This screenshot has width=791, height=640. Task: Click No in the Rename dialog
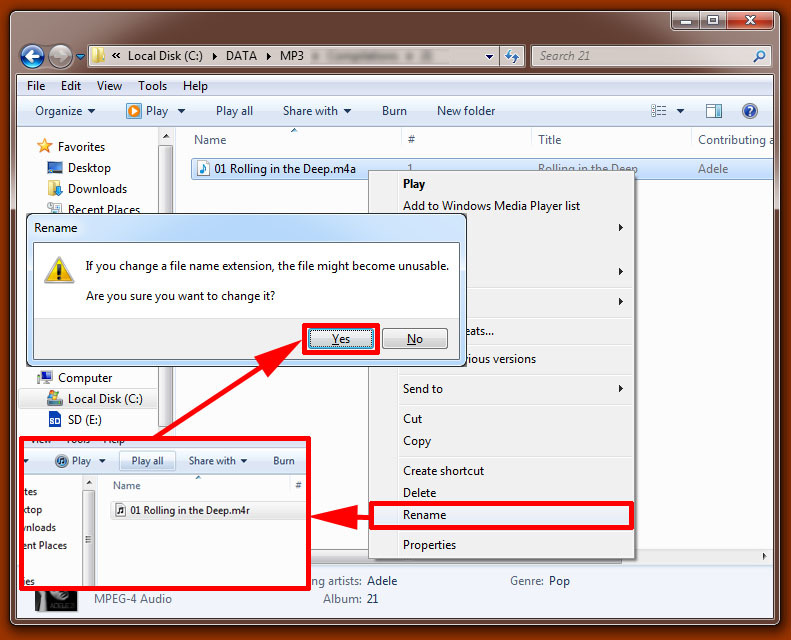point(415,339)
